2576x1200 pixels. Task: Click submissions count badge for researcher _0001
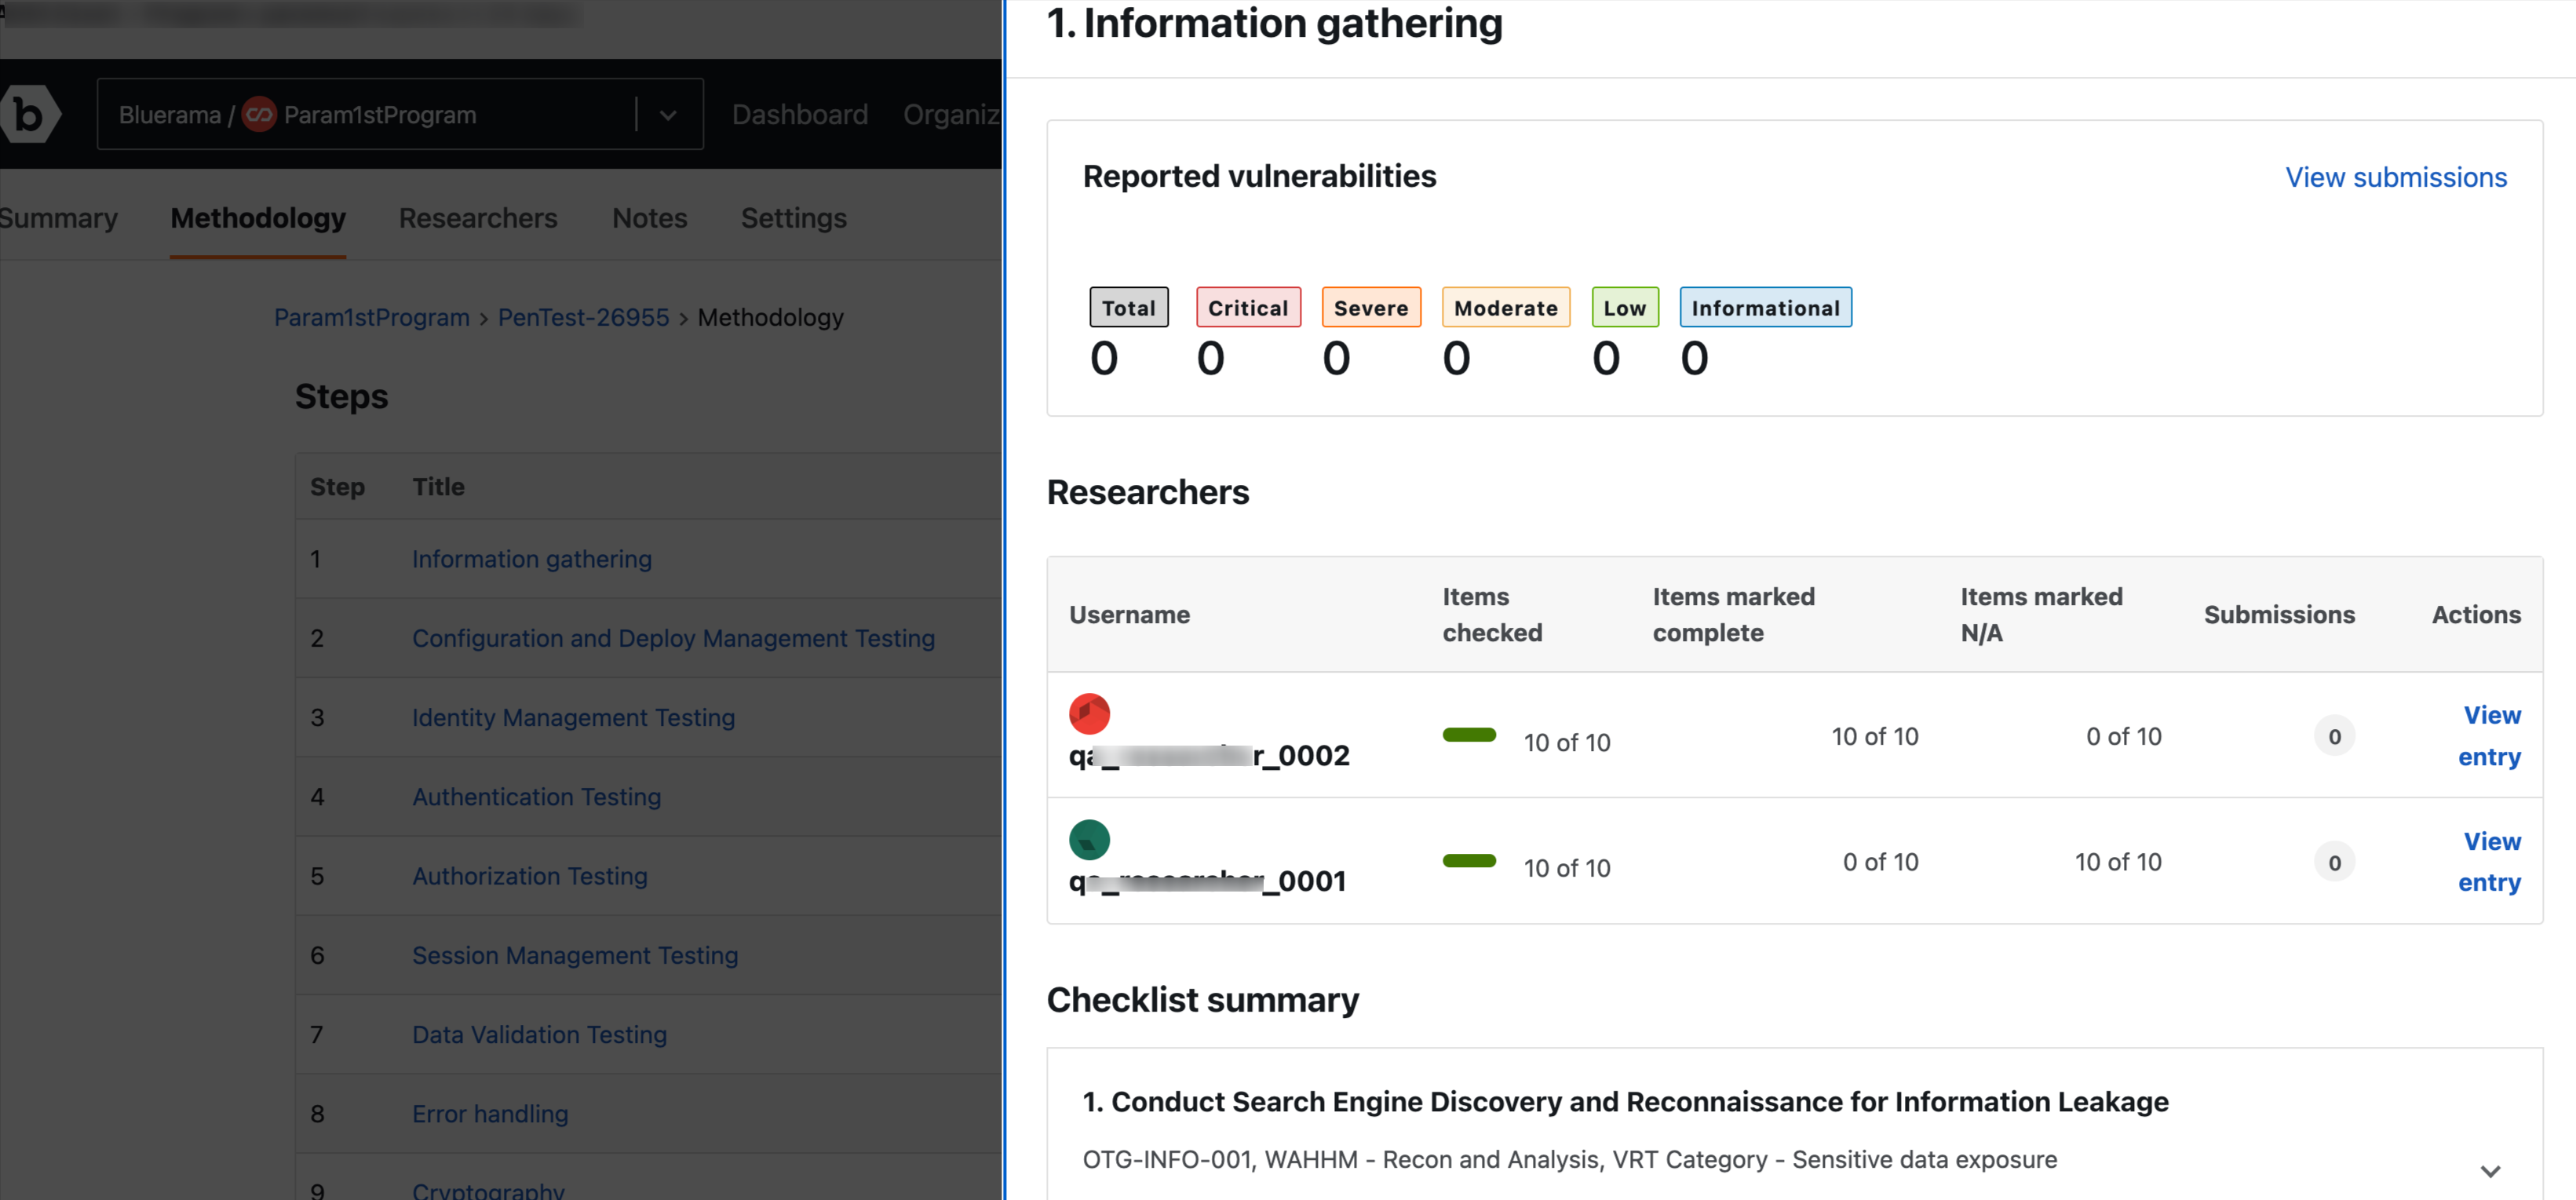(2334, 863)
